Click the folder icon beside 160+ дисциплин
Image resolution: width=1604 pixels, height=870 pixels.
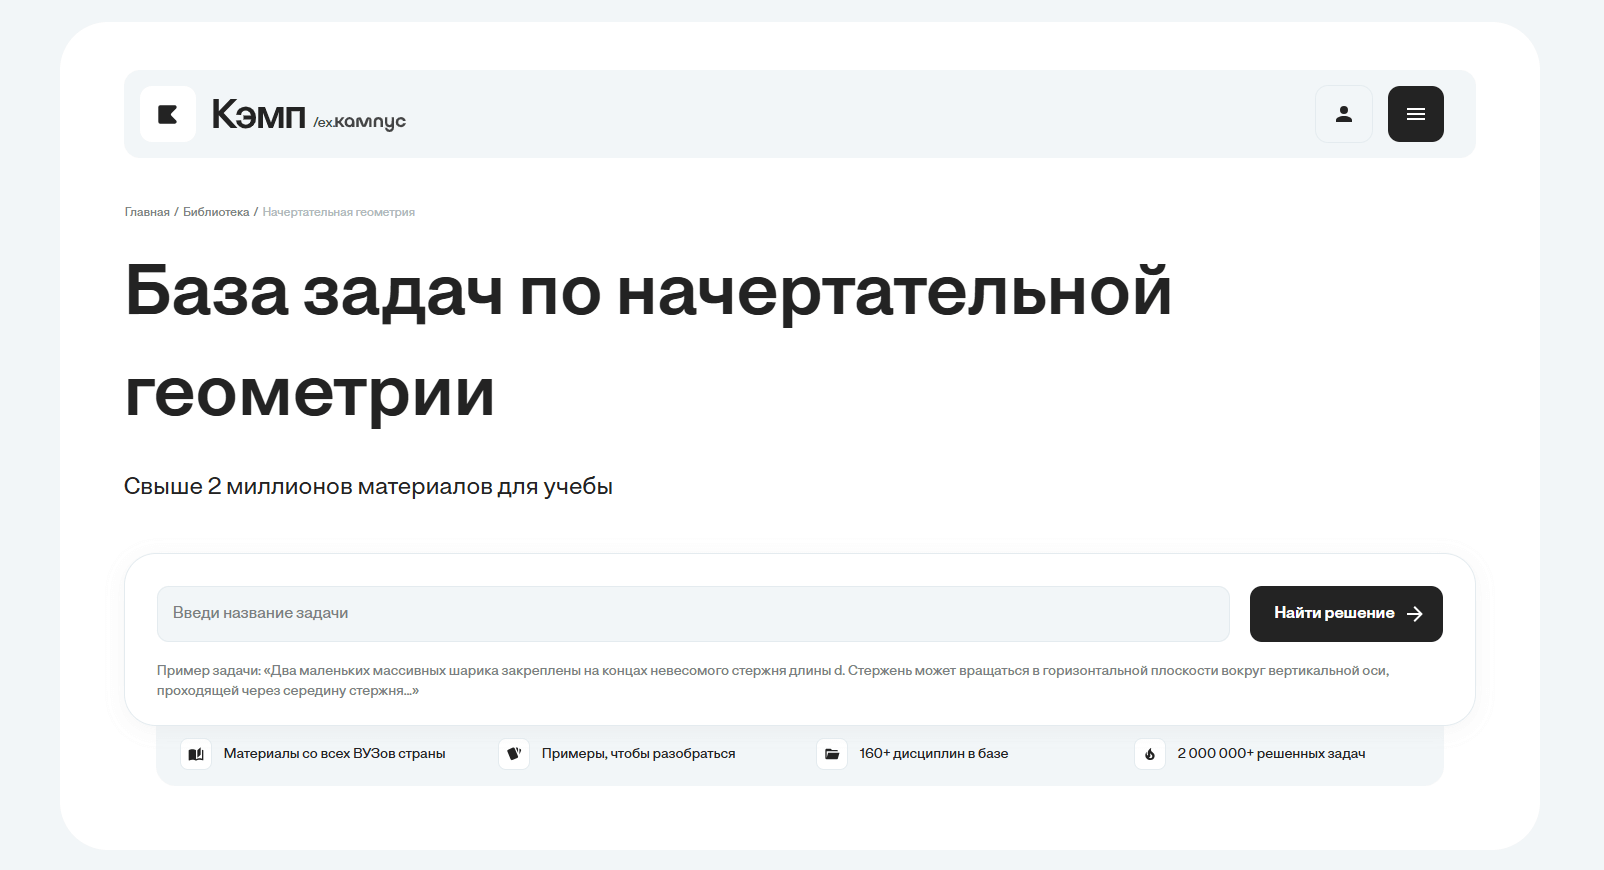tap(832, 754)
